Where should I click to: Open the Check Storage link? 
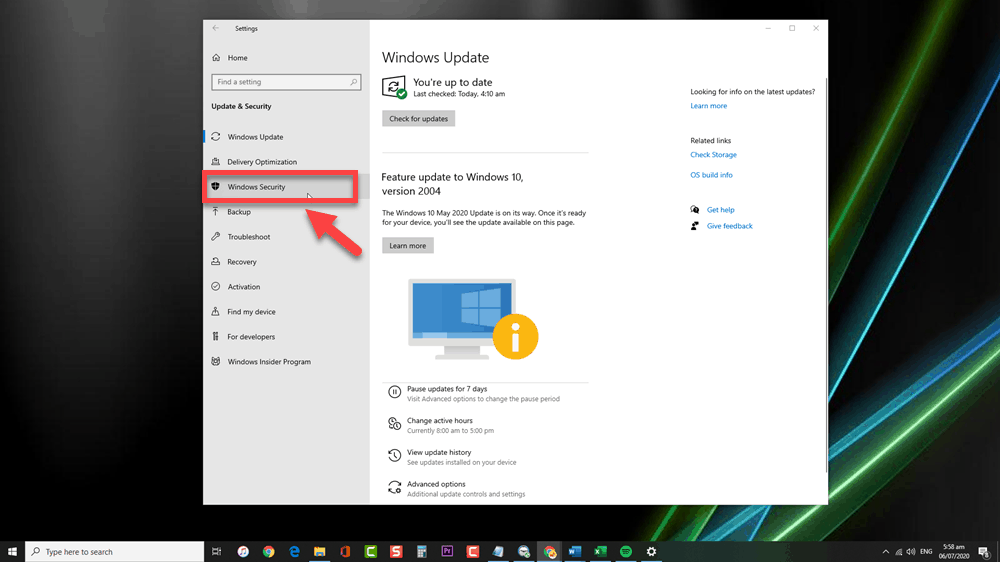tap(713, 154)
